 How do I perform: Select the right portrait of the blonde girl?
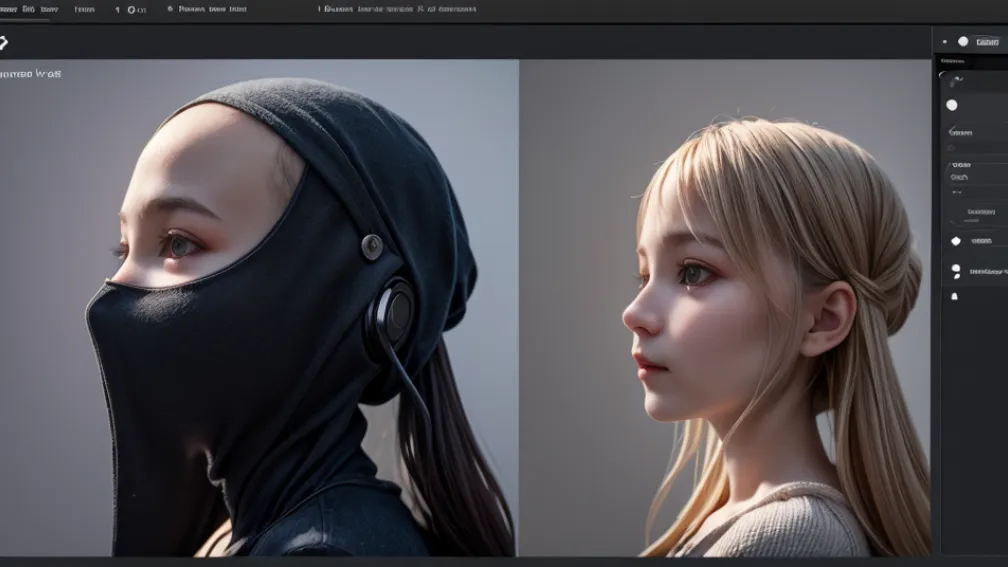[725, 308]
